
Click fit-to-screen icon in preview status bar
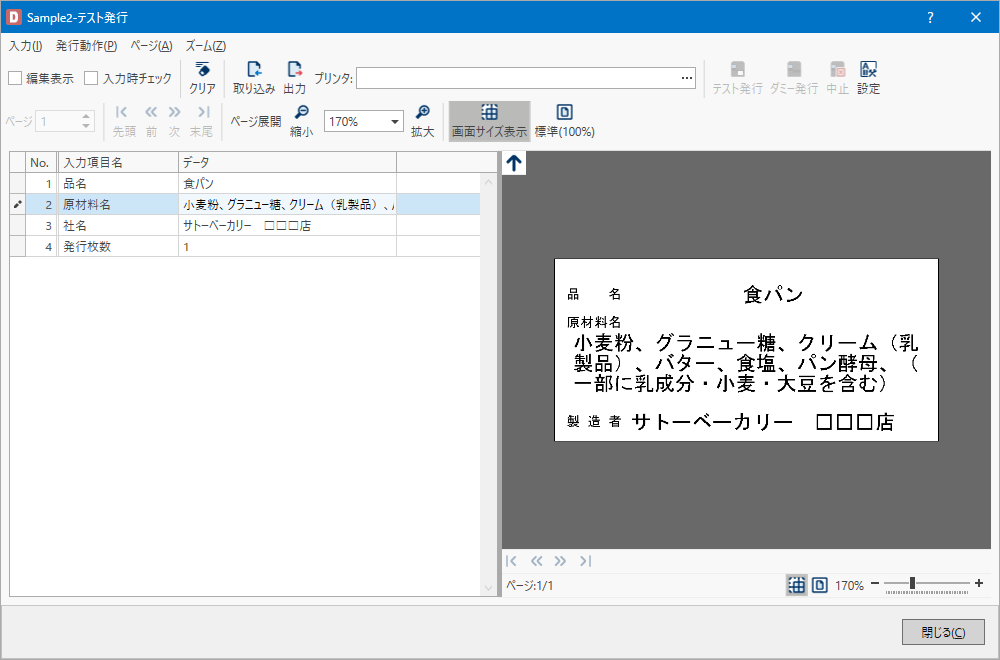tap(796, 585)
